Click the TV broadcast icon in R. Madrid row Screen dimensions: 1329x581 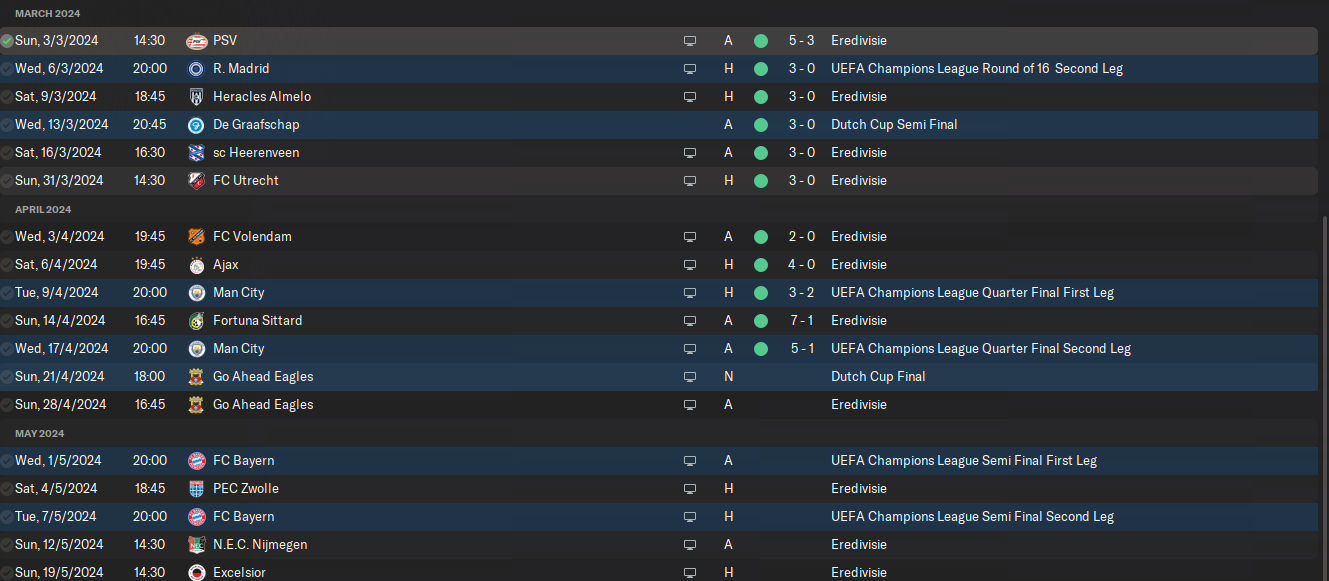coord(690,69)
